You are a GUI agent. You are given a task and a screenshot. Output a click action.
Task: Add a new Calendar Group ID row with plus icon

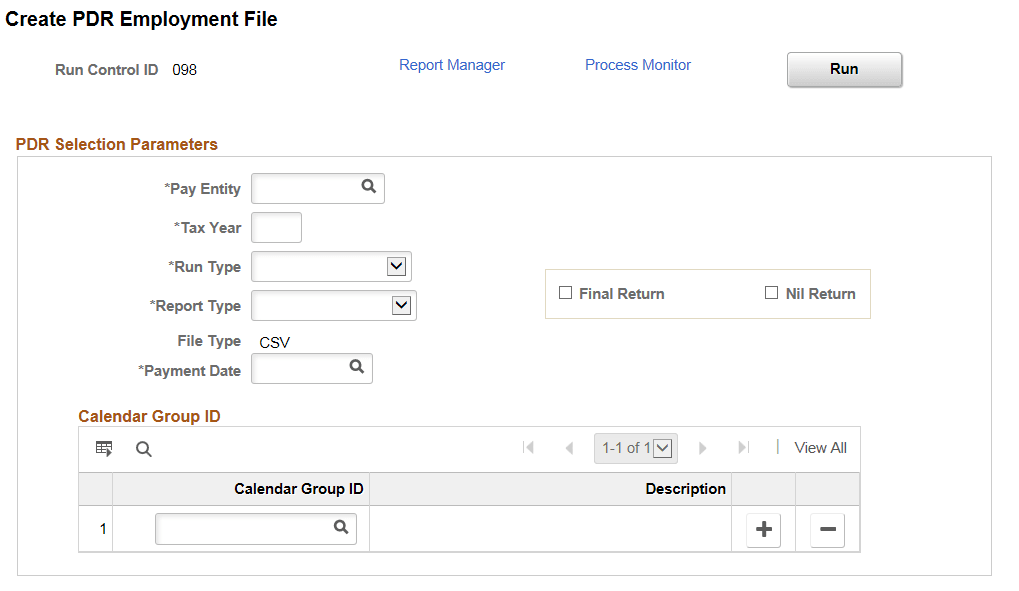[763, 529]
